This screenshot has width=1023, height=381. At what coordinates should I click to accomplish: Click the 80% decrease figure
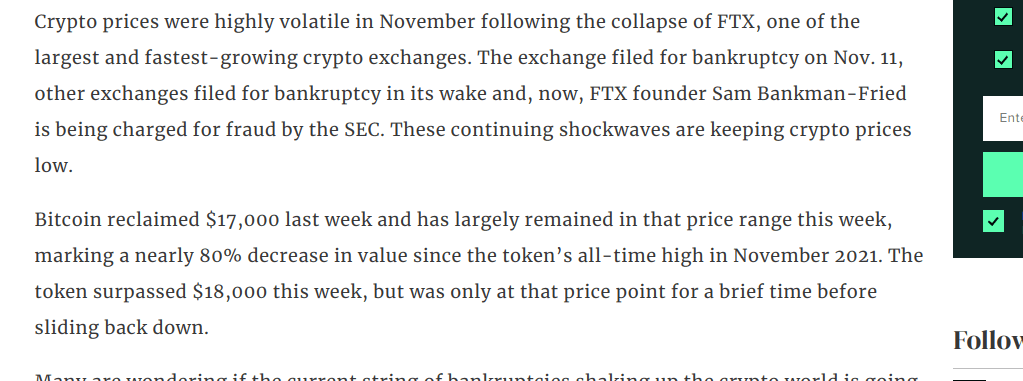[221, 256]
